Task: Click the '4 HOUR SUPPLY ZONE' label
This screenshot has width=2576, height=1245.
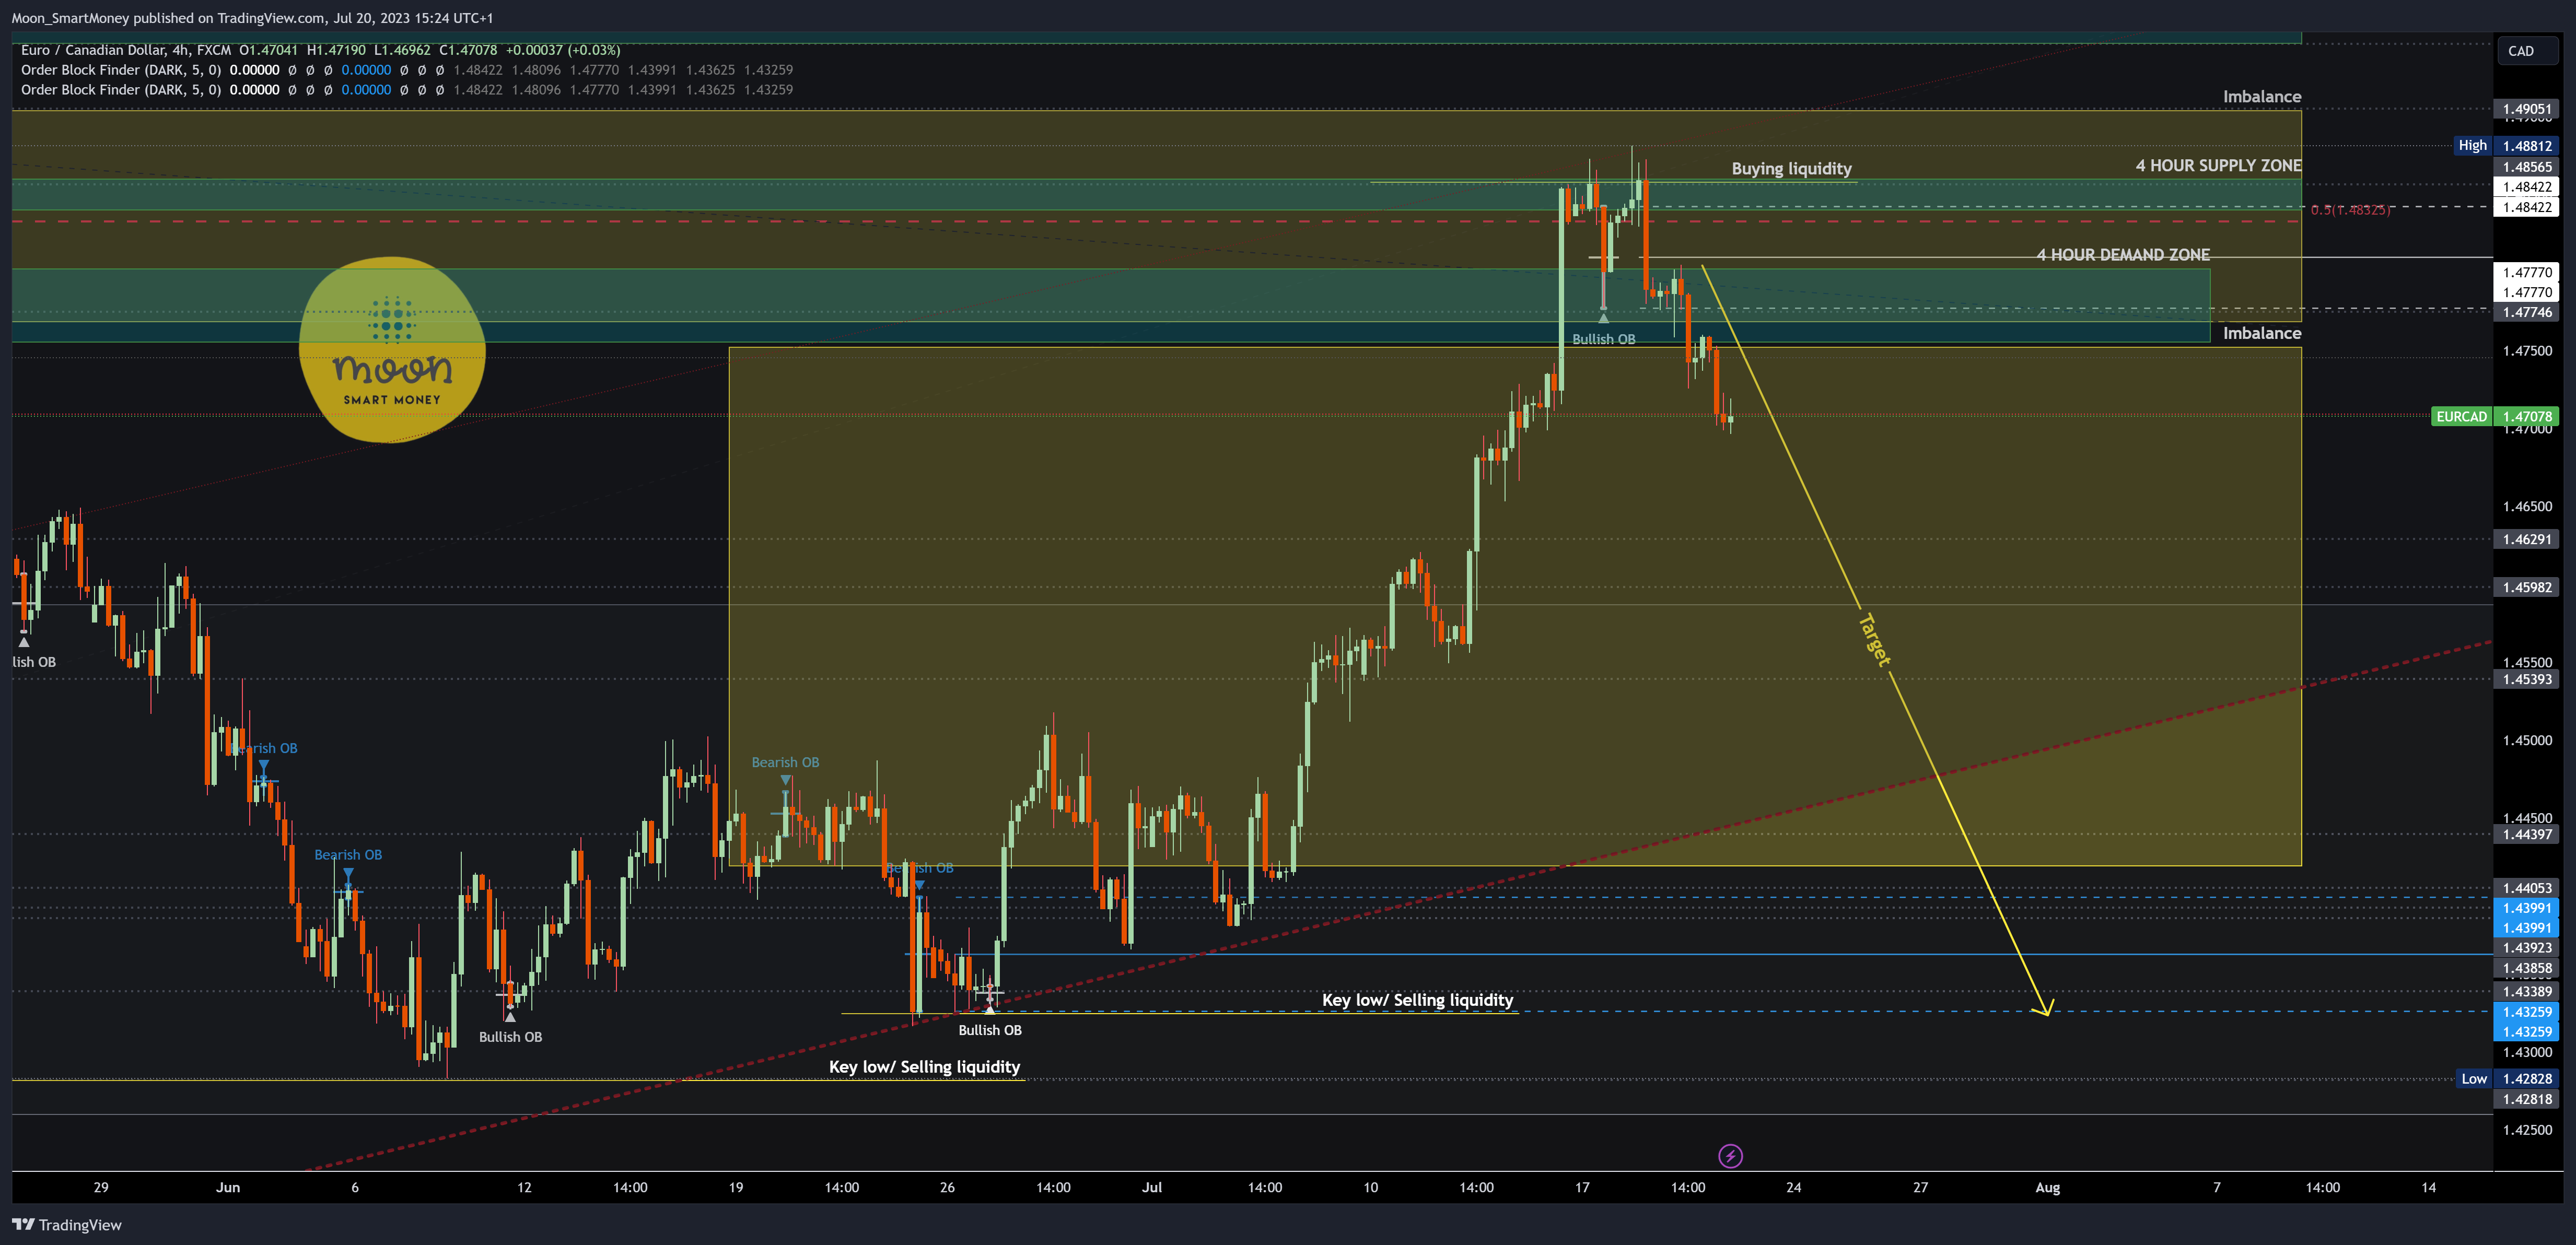Action: click(x=2218, y=166)
